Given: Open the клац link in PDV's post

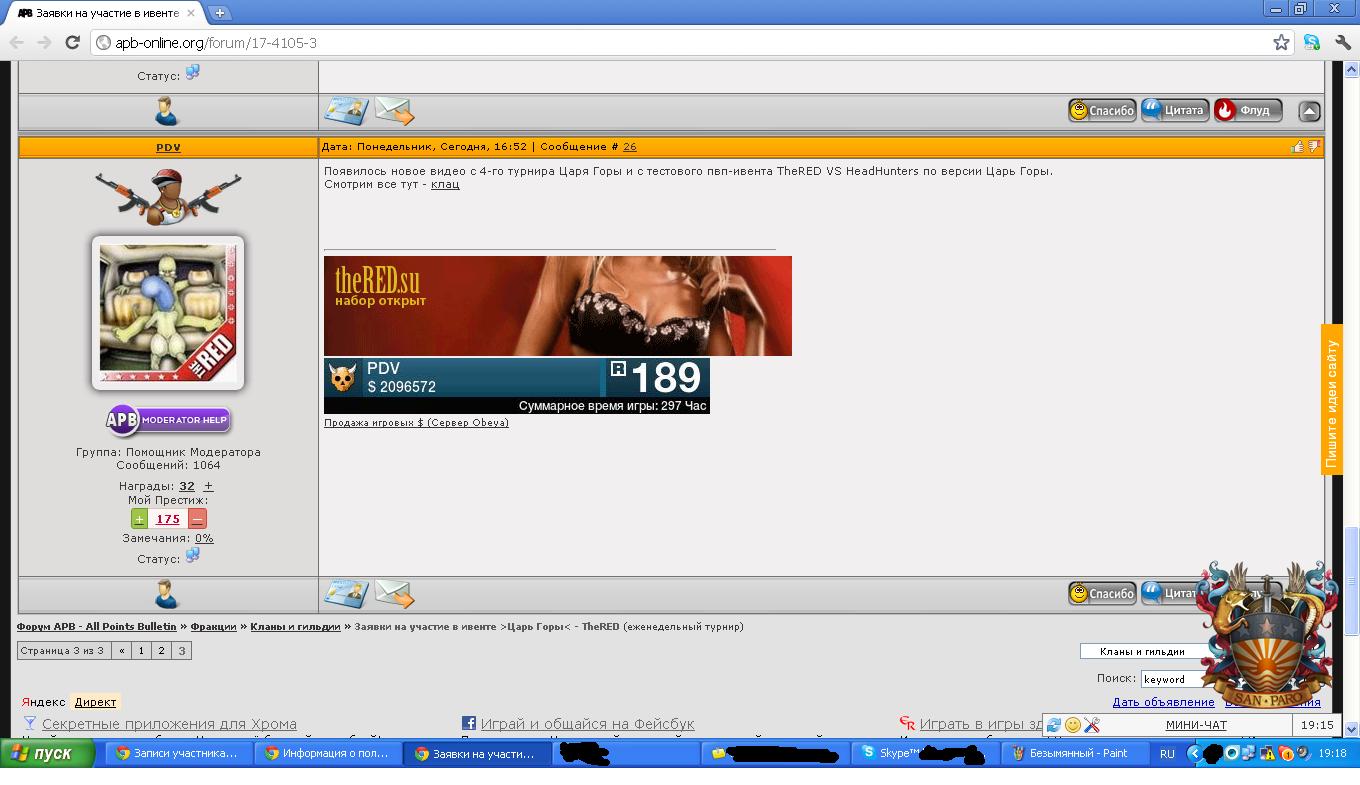Looking at the screenshot, I should coord(445,184).
